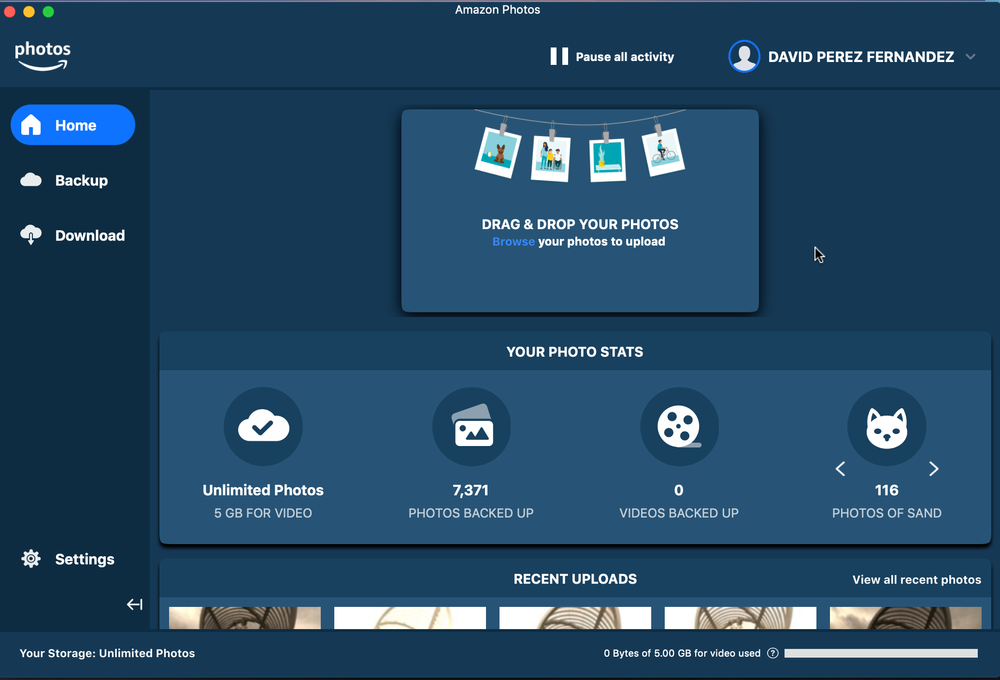
Task: Click the cat face stats icon
Action: click(886, 426)
